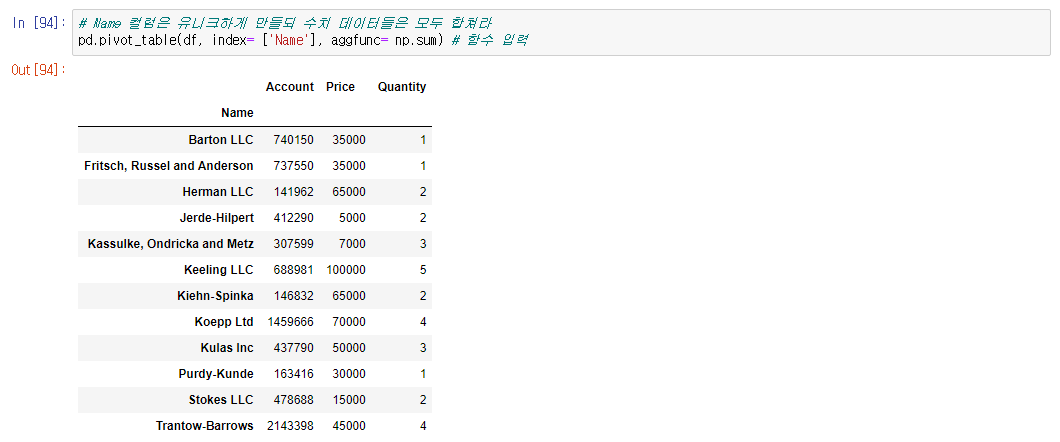The width and height of the screenshot is (1060, 442).
Task: Select the Keeling LLC row label
Action: [218, 270]
